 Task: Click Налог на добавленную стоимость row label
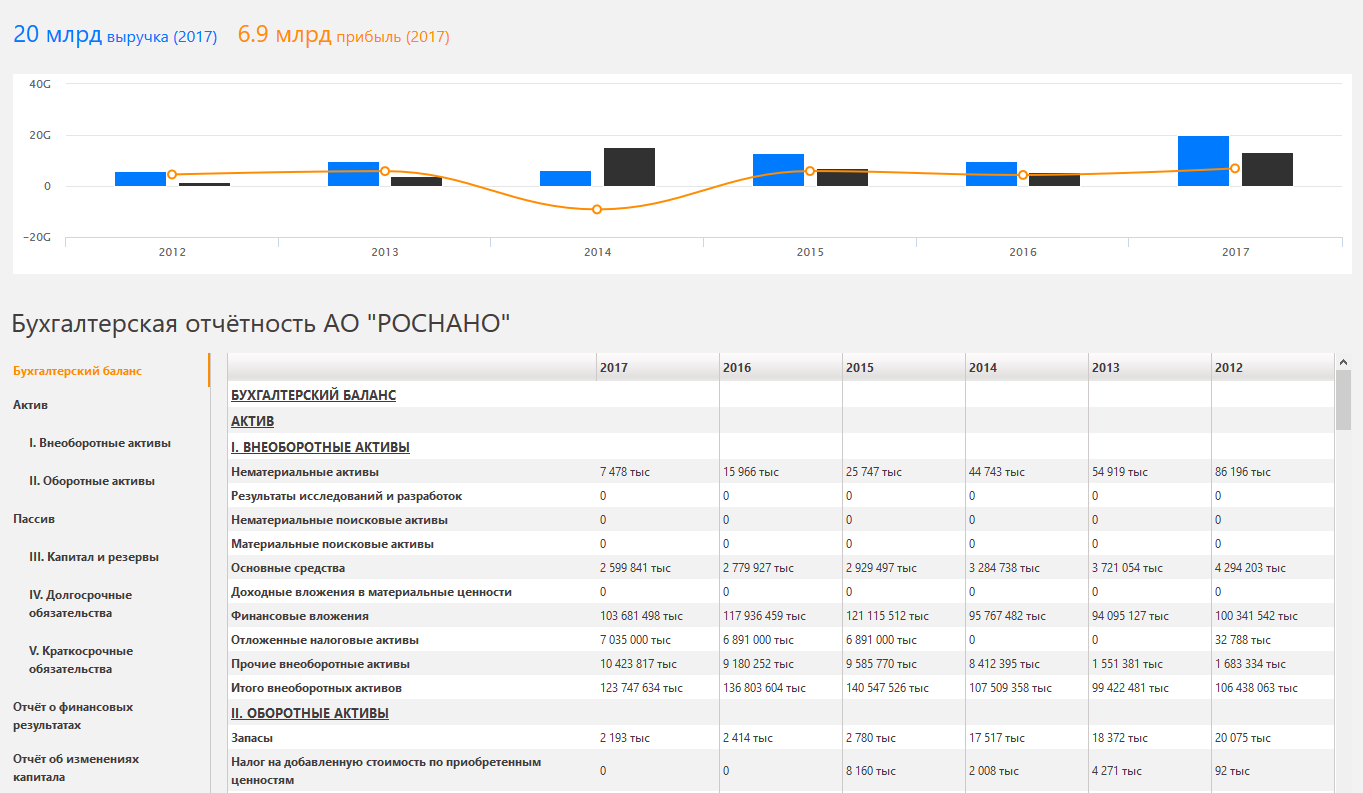[x=386, y=771]
